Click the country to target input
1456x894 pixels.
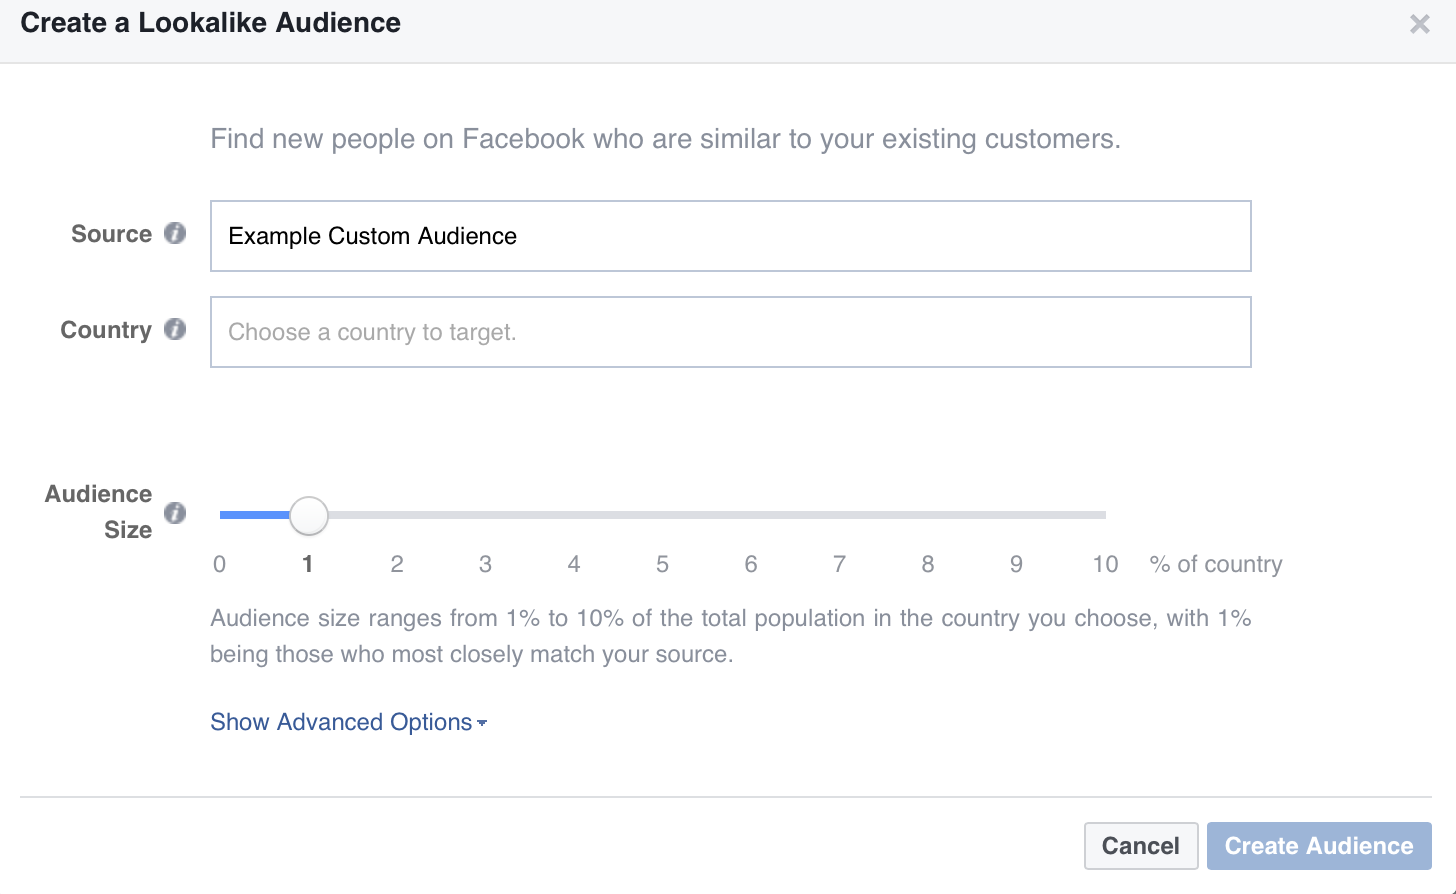pyautogui.click(x=730, y=332)
